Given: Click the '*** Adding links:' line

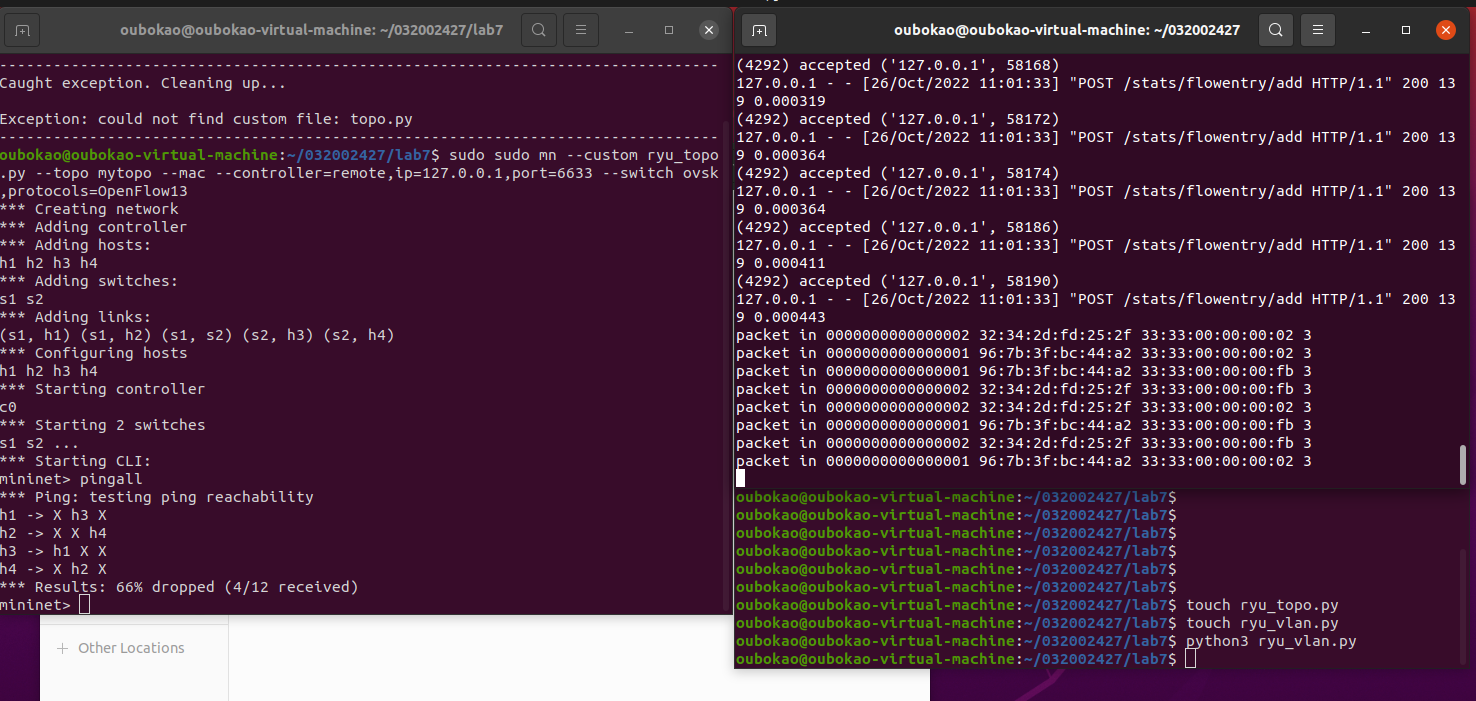Looking at the screenshot, I should pyautogui.click(x=76, y=317).
